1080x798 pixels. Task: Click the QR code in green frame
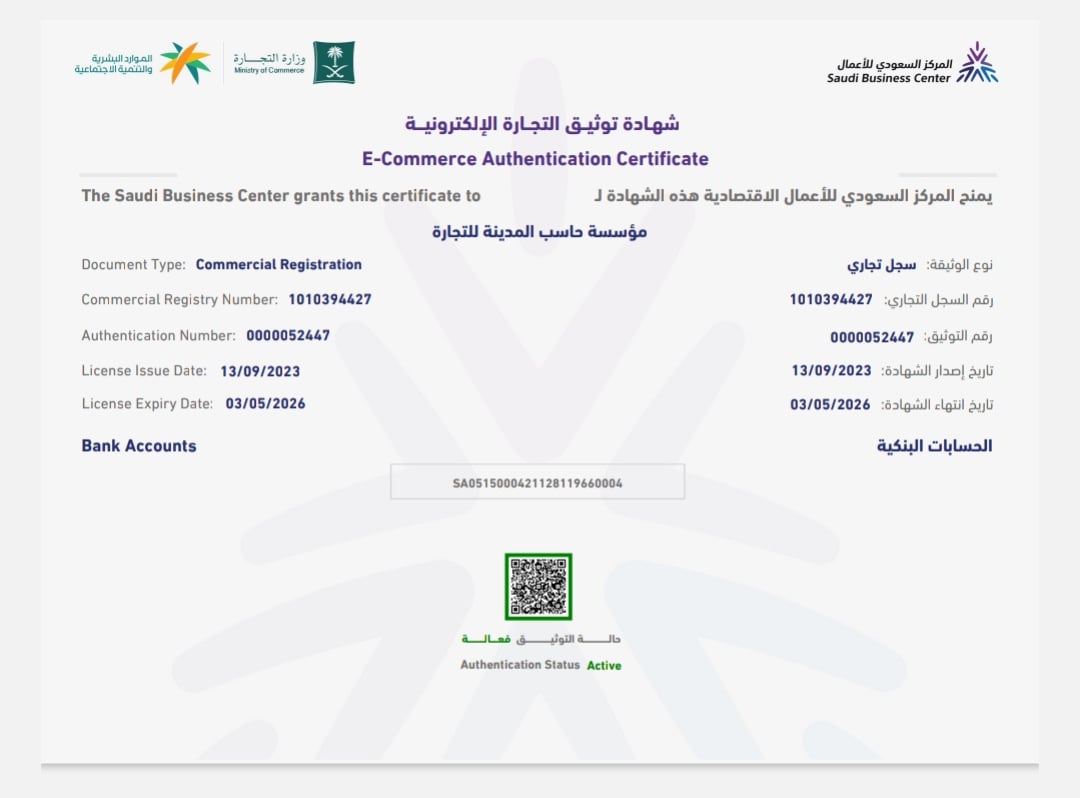pos(538,587)
